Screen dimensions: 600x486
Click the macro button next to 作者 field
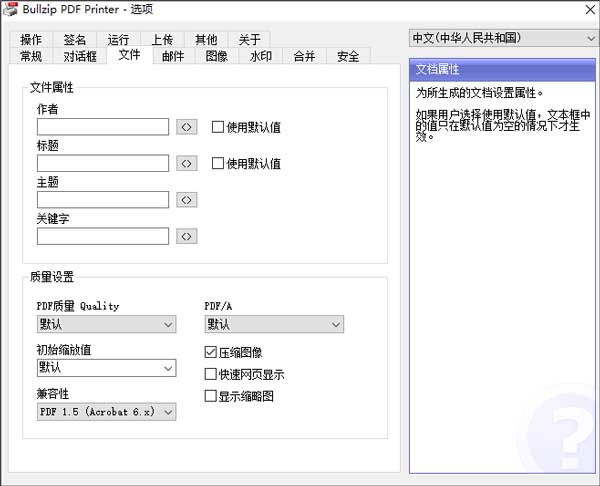click(x=186, y=127)
